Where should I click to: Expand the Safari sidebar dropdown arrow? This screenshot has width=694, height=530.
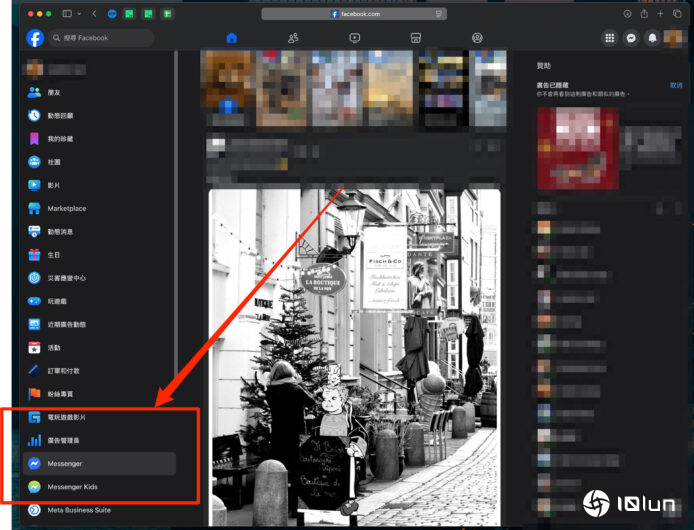79,14
